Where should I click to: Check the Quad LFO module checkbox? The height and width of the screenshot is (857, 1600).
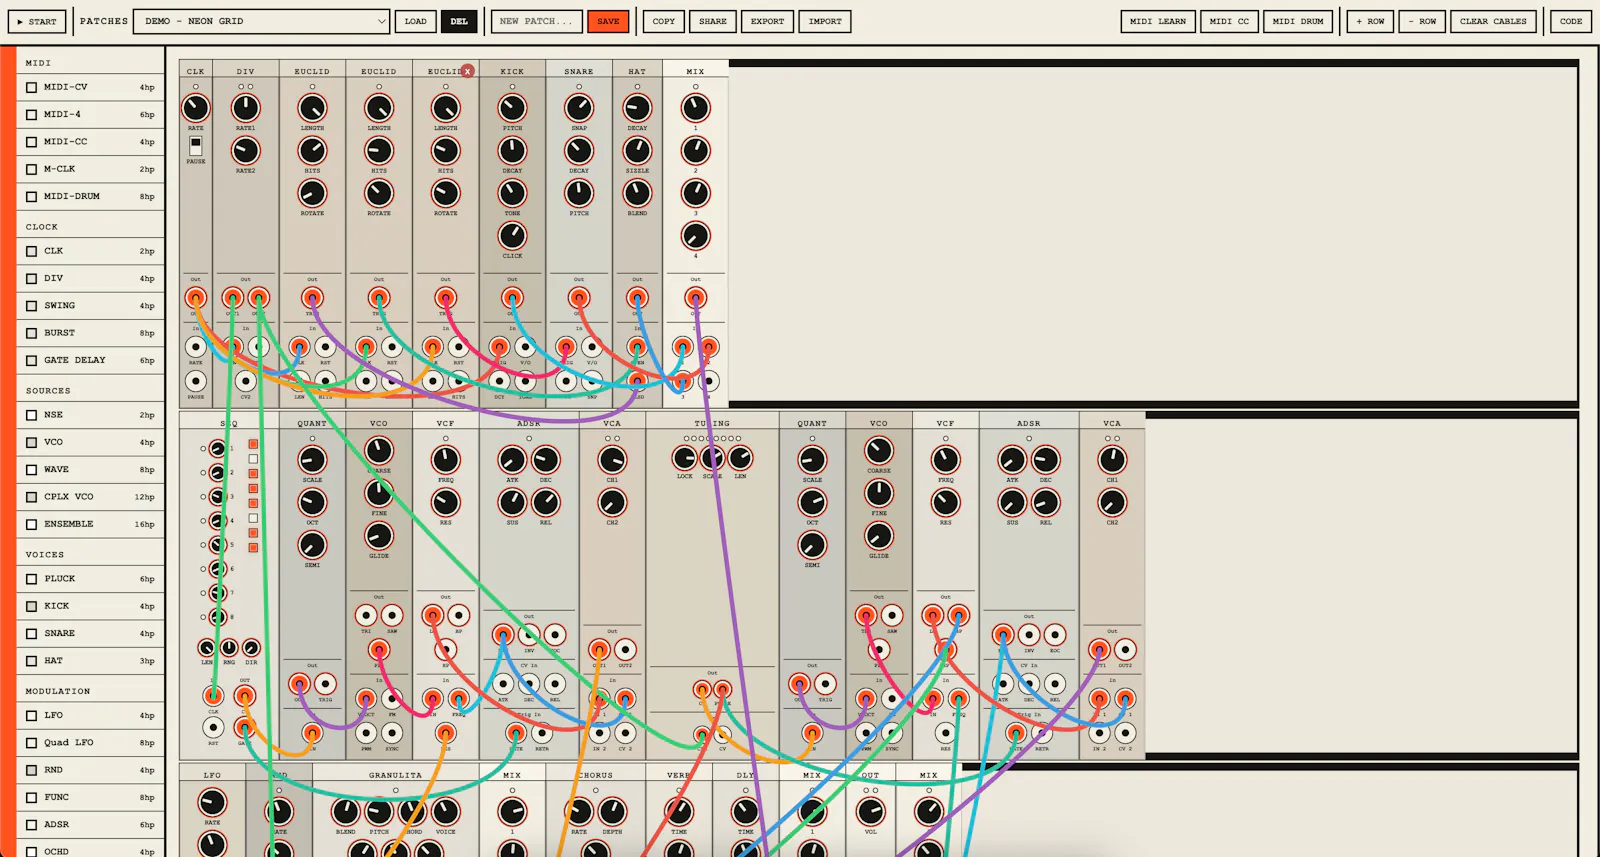pos(32,742)
